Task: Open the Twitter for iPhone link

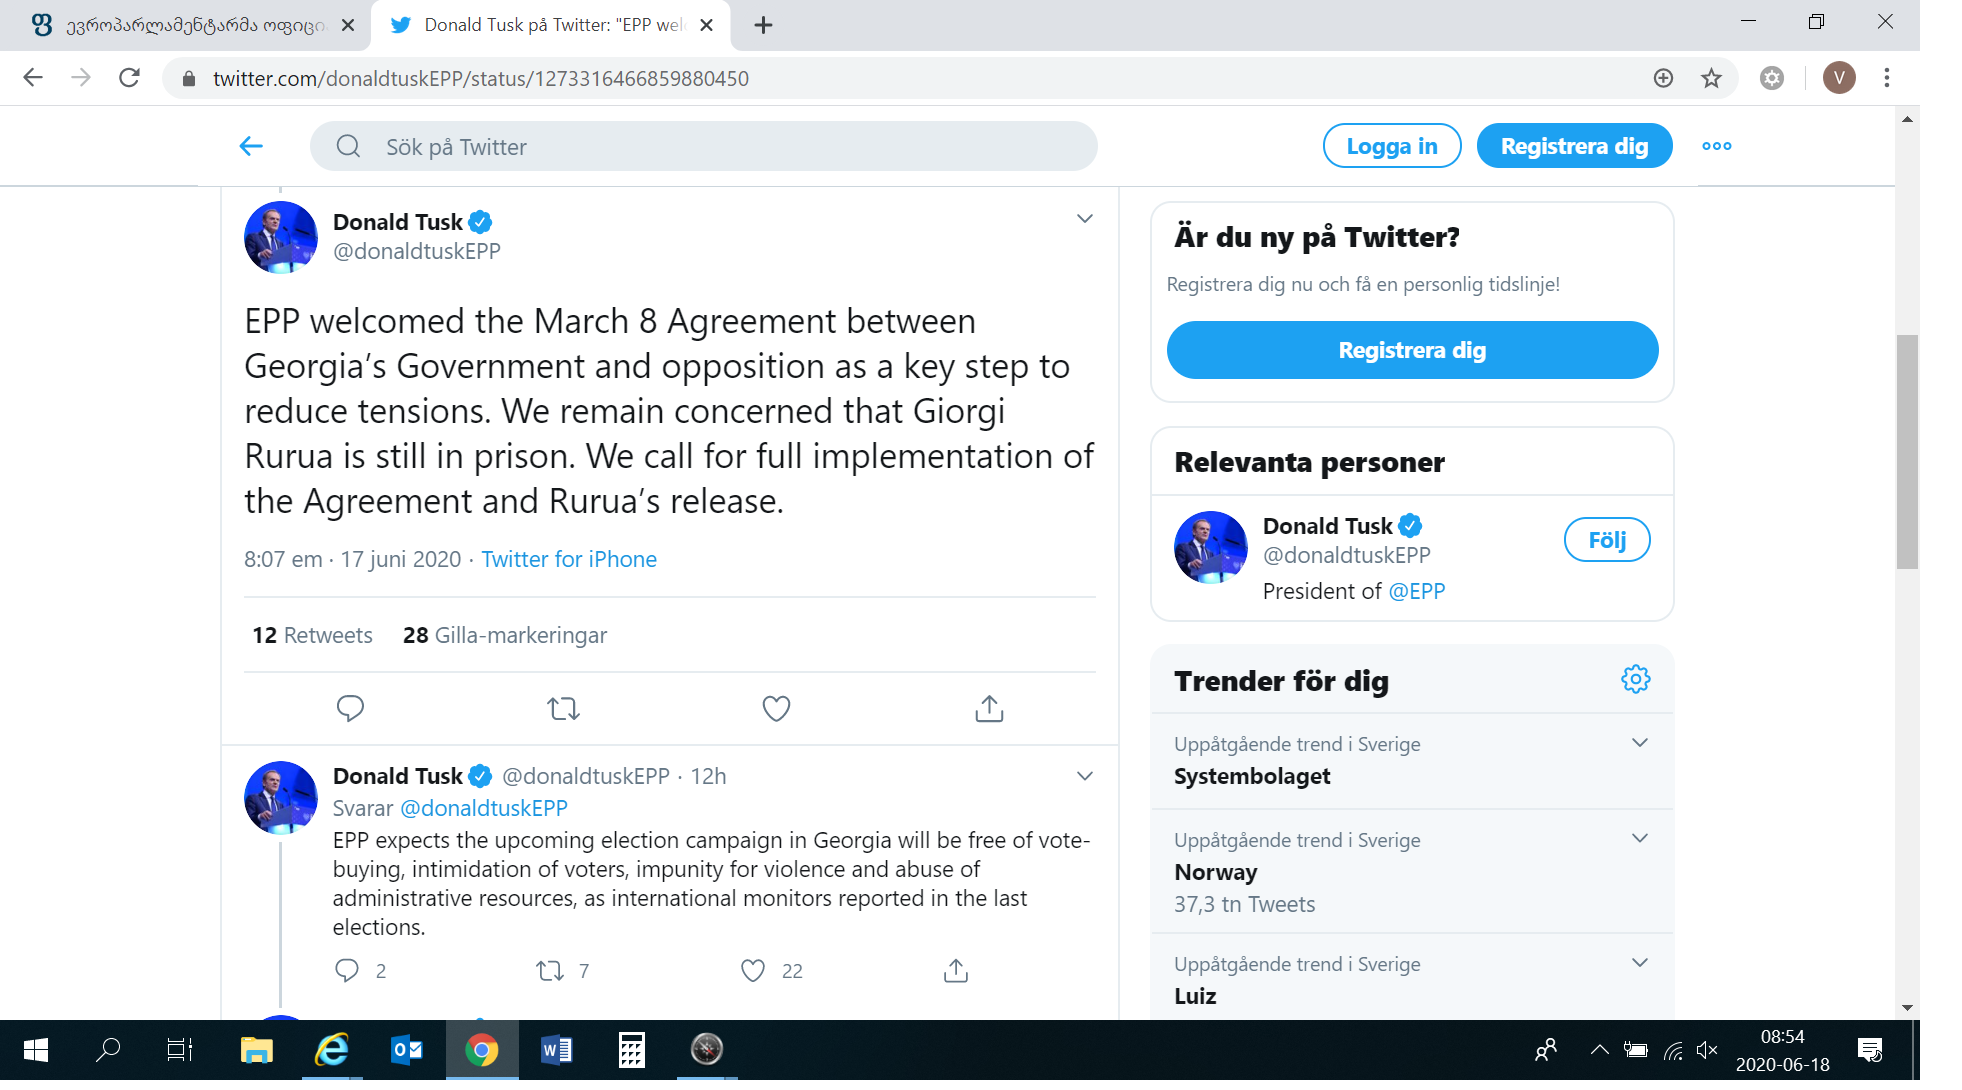Action: click(568, 559)
